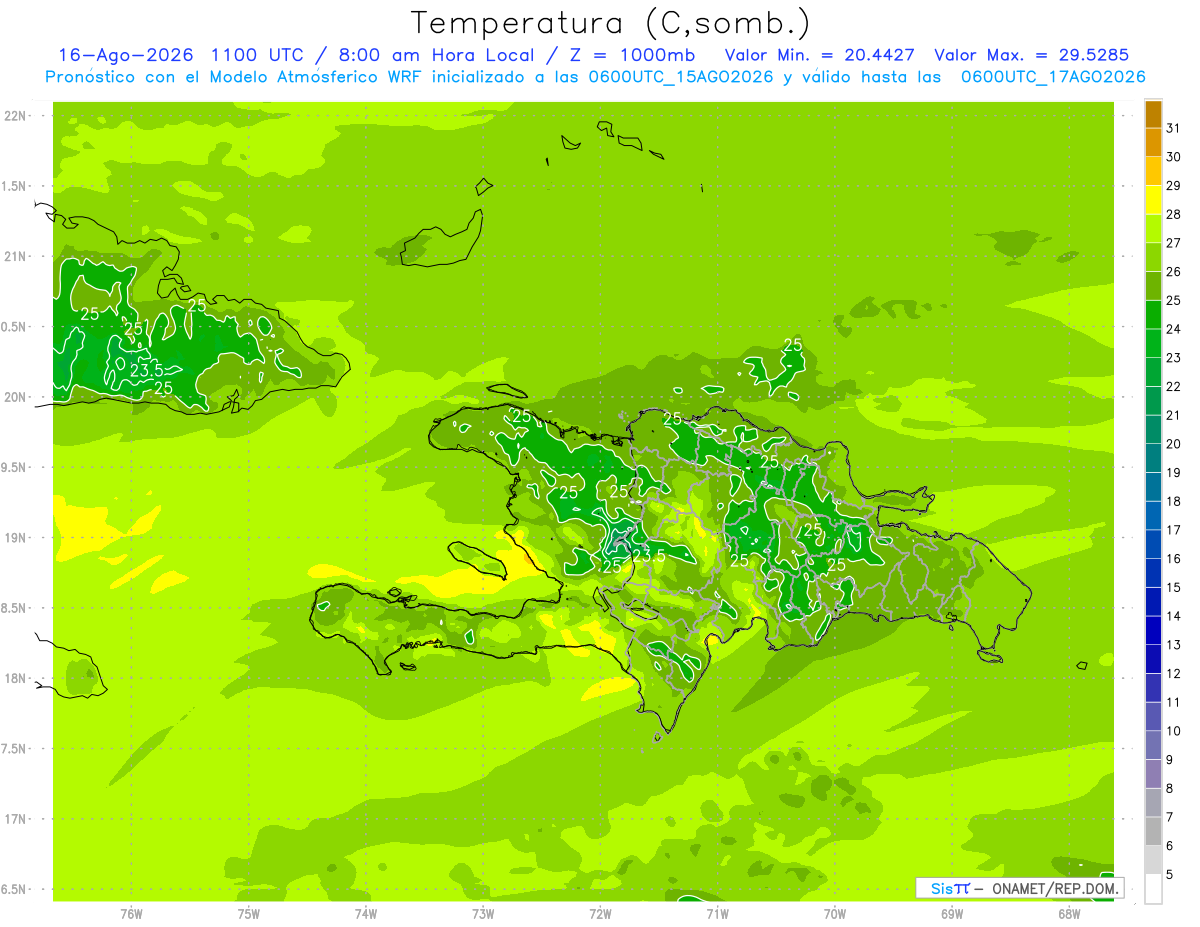Click the '10' color scale value
The height and width of the screenshot is (927, 1200).
tap(1174, 731)
